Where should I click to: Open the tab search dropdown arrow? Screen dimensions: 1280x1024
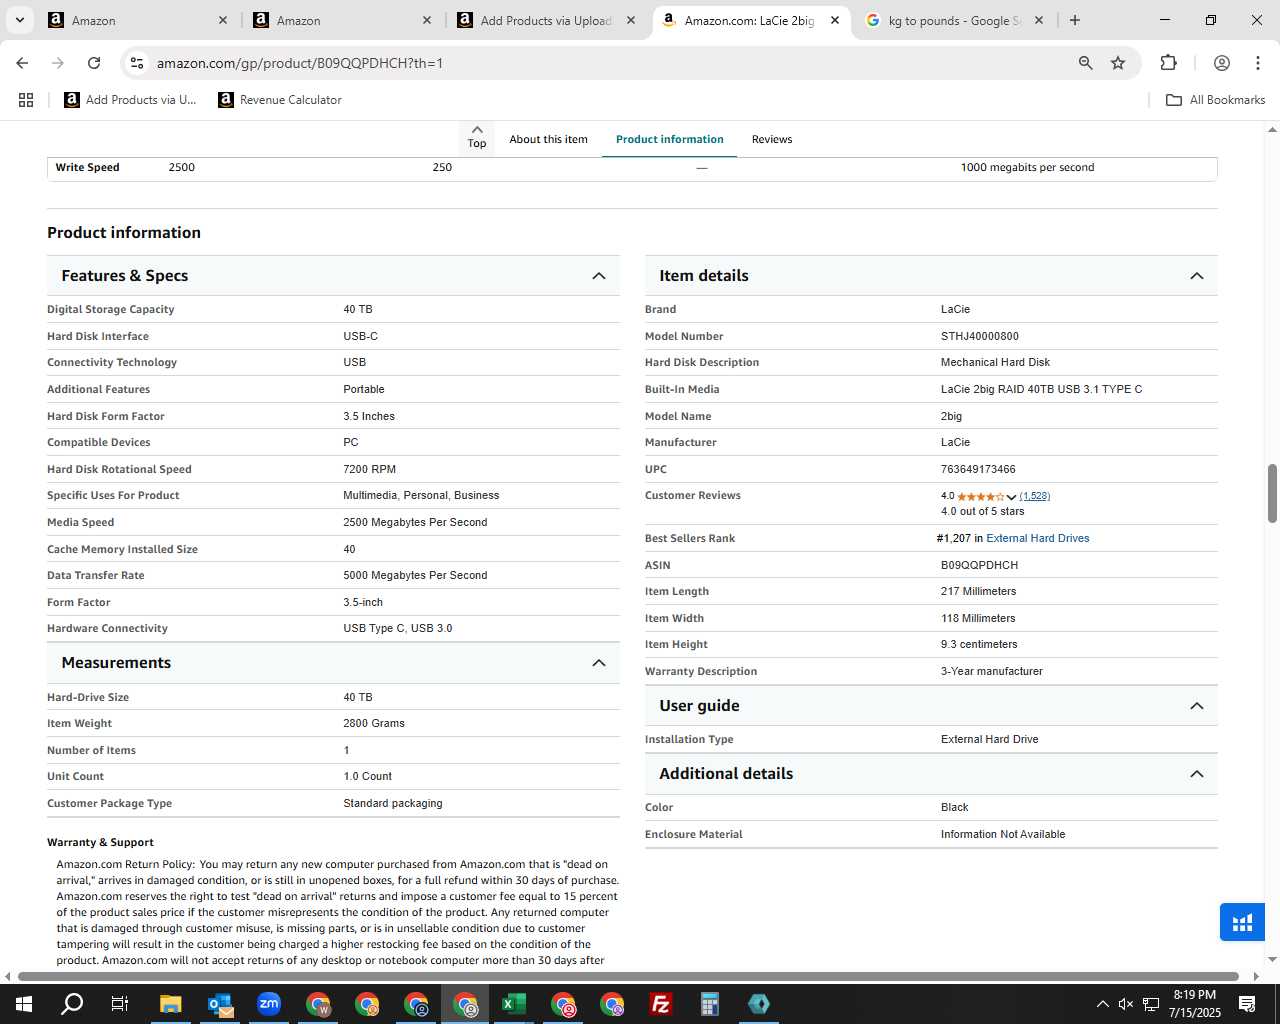[x=19, y=20]
